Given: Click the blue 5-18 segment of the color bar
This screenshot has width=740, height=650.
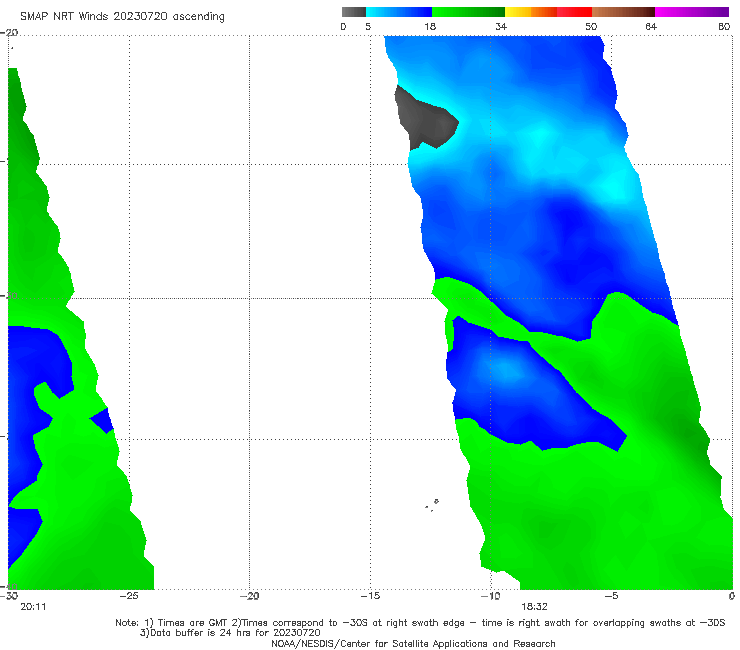Looking at the screenshot, I should (x=399, y=12).
